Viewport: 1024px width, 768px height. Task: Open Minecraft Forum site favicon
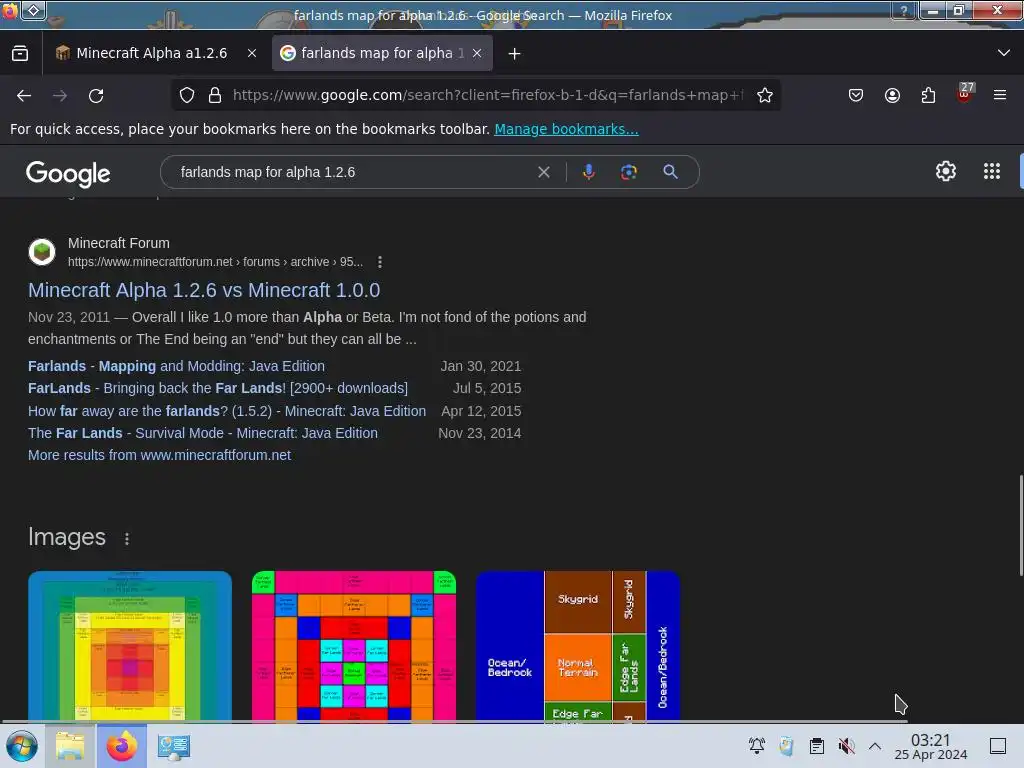point(42,252)
